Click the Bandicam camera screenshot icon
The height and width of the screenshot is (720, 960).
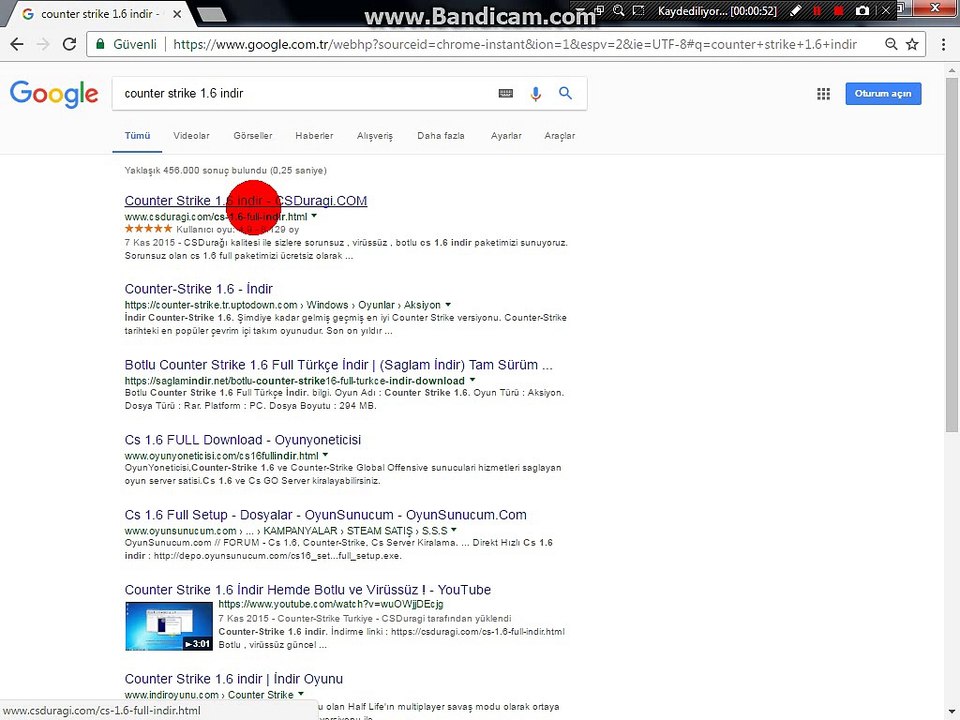pyautogui.click(x=862, y=10)
